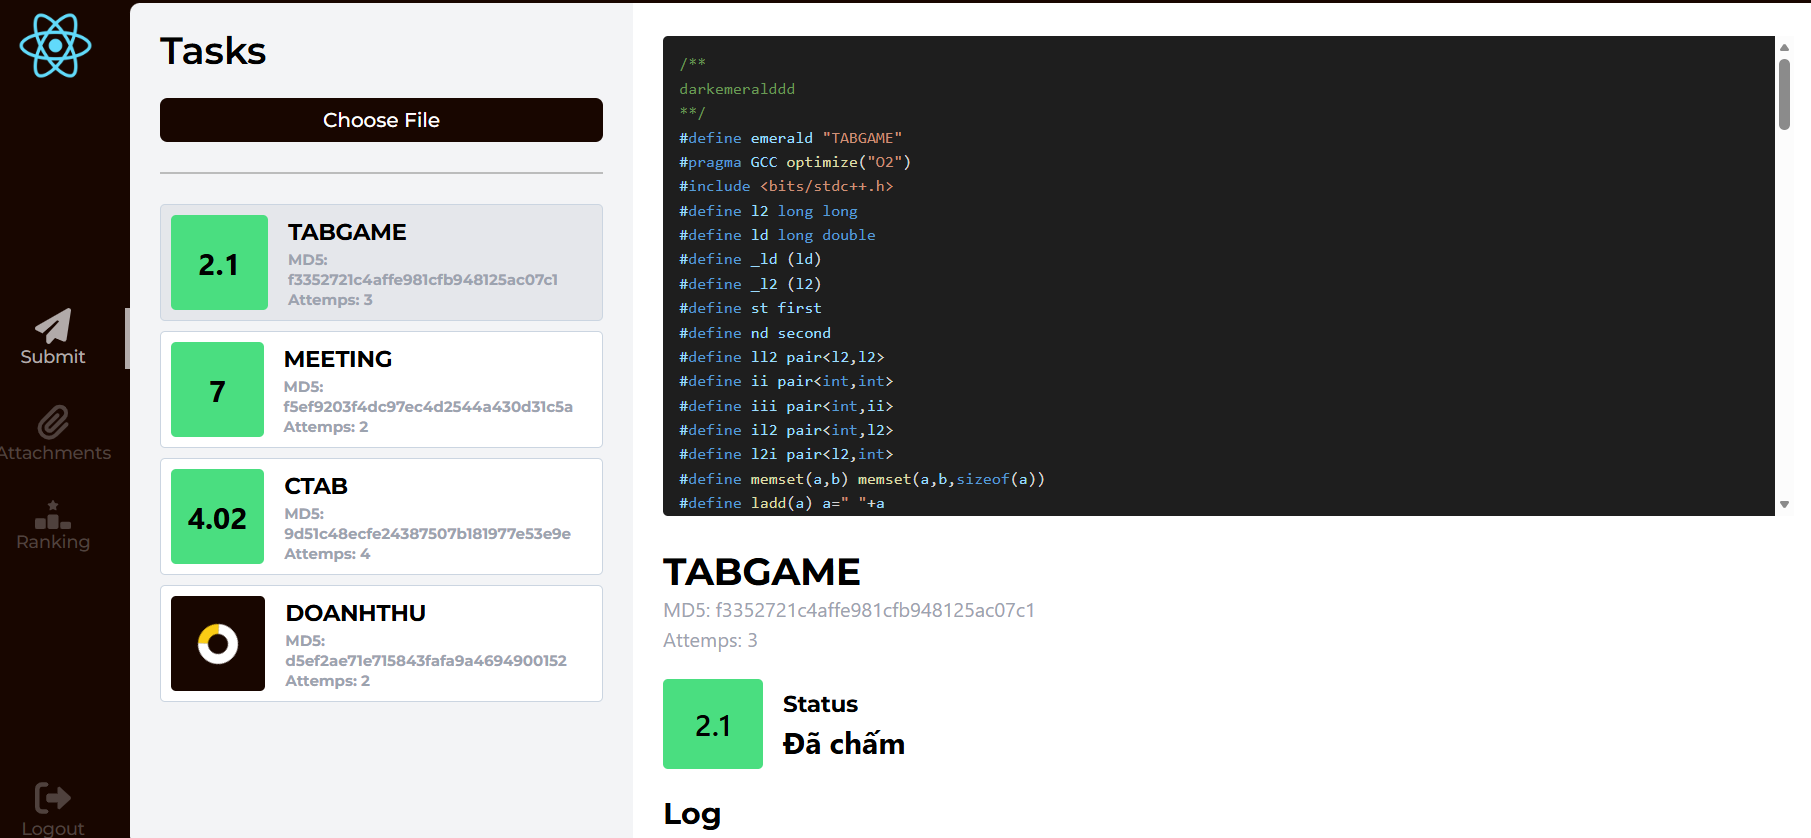Select the TABGAME task title
The image size is (1811, 838).
[347, 232]
